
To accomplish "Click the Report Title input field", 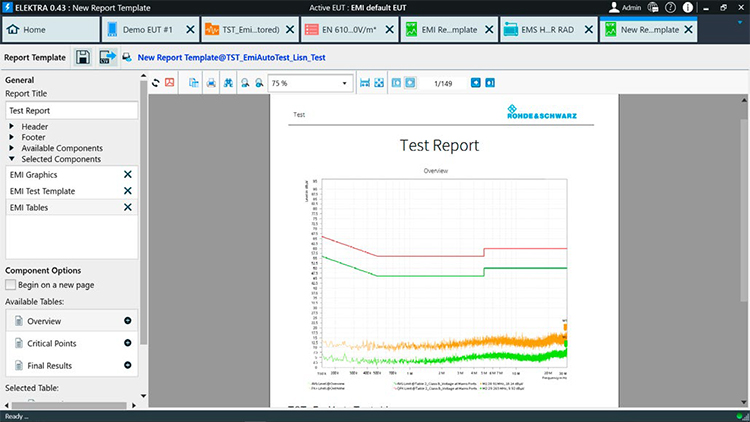I will click(x=70, y=111).
